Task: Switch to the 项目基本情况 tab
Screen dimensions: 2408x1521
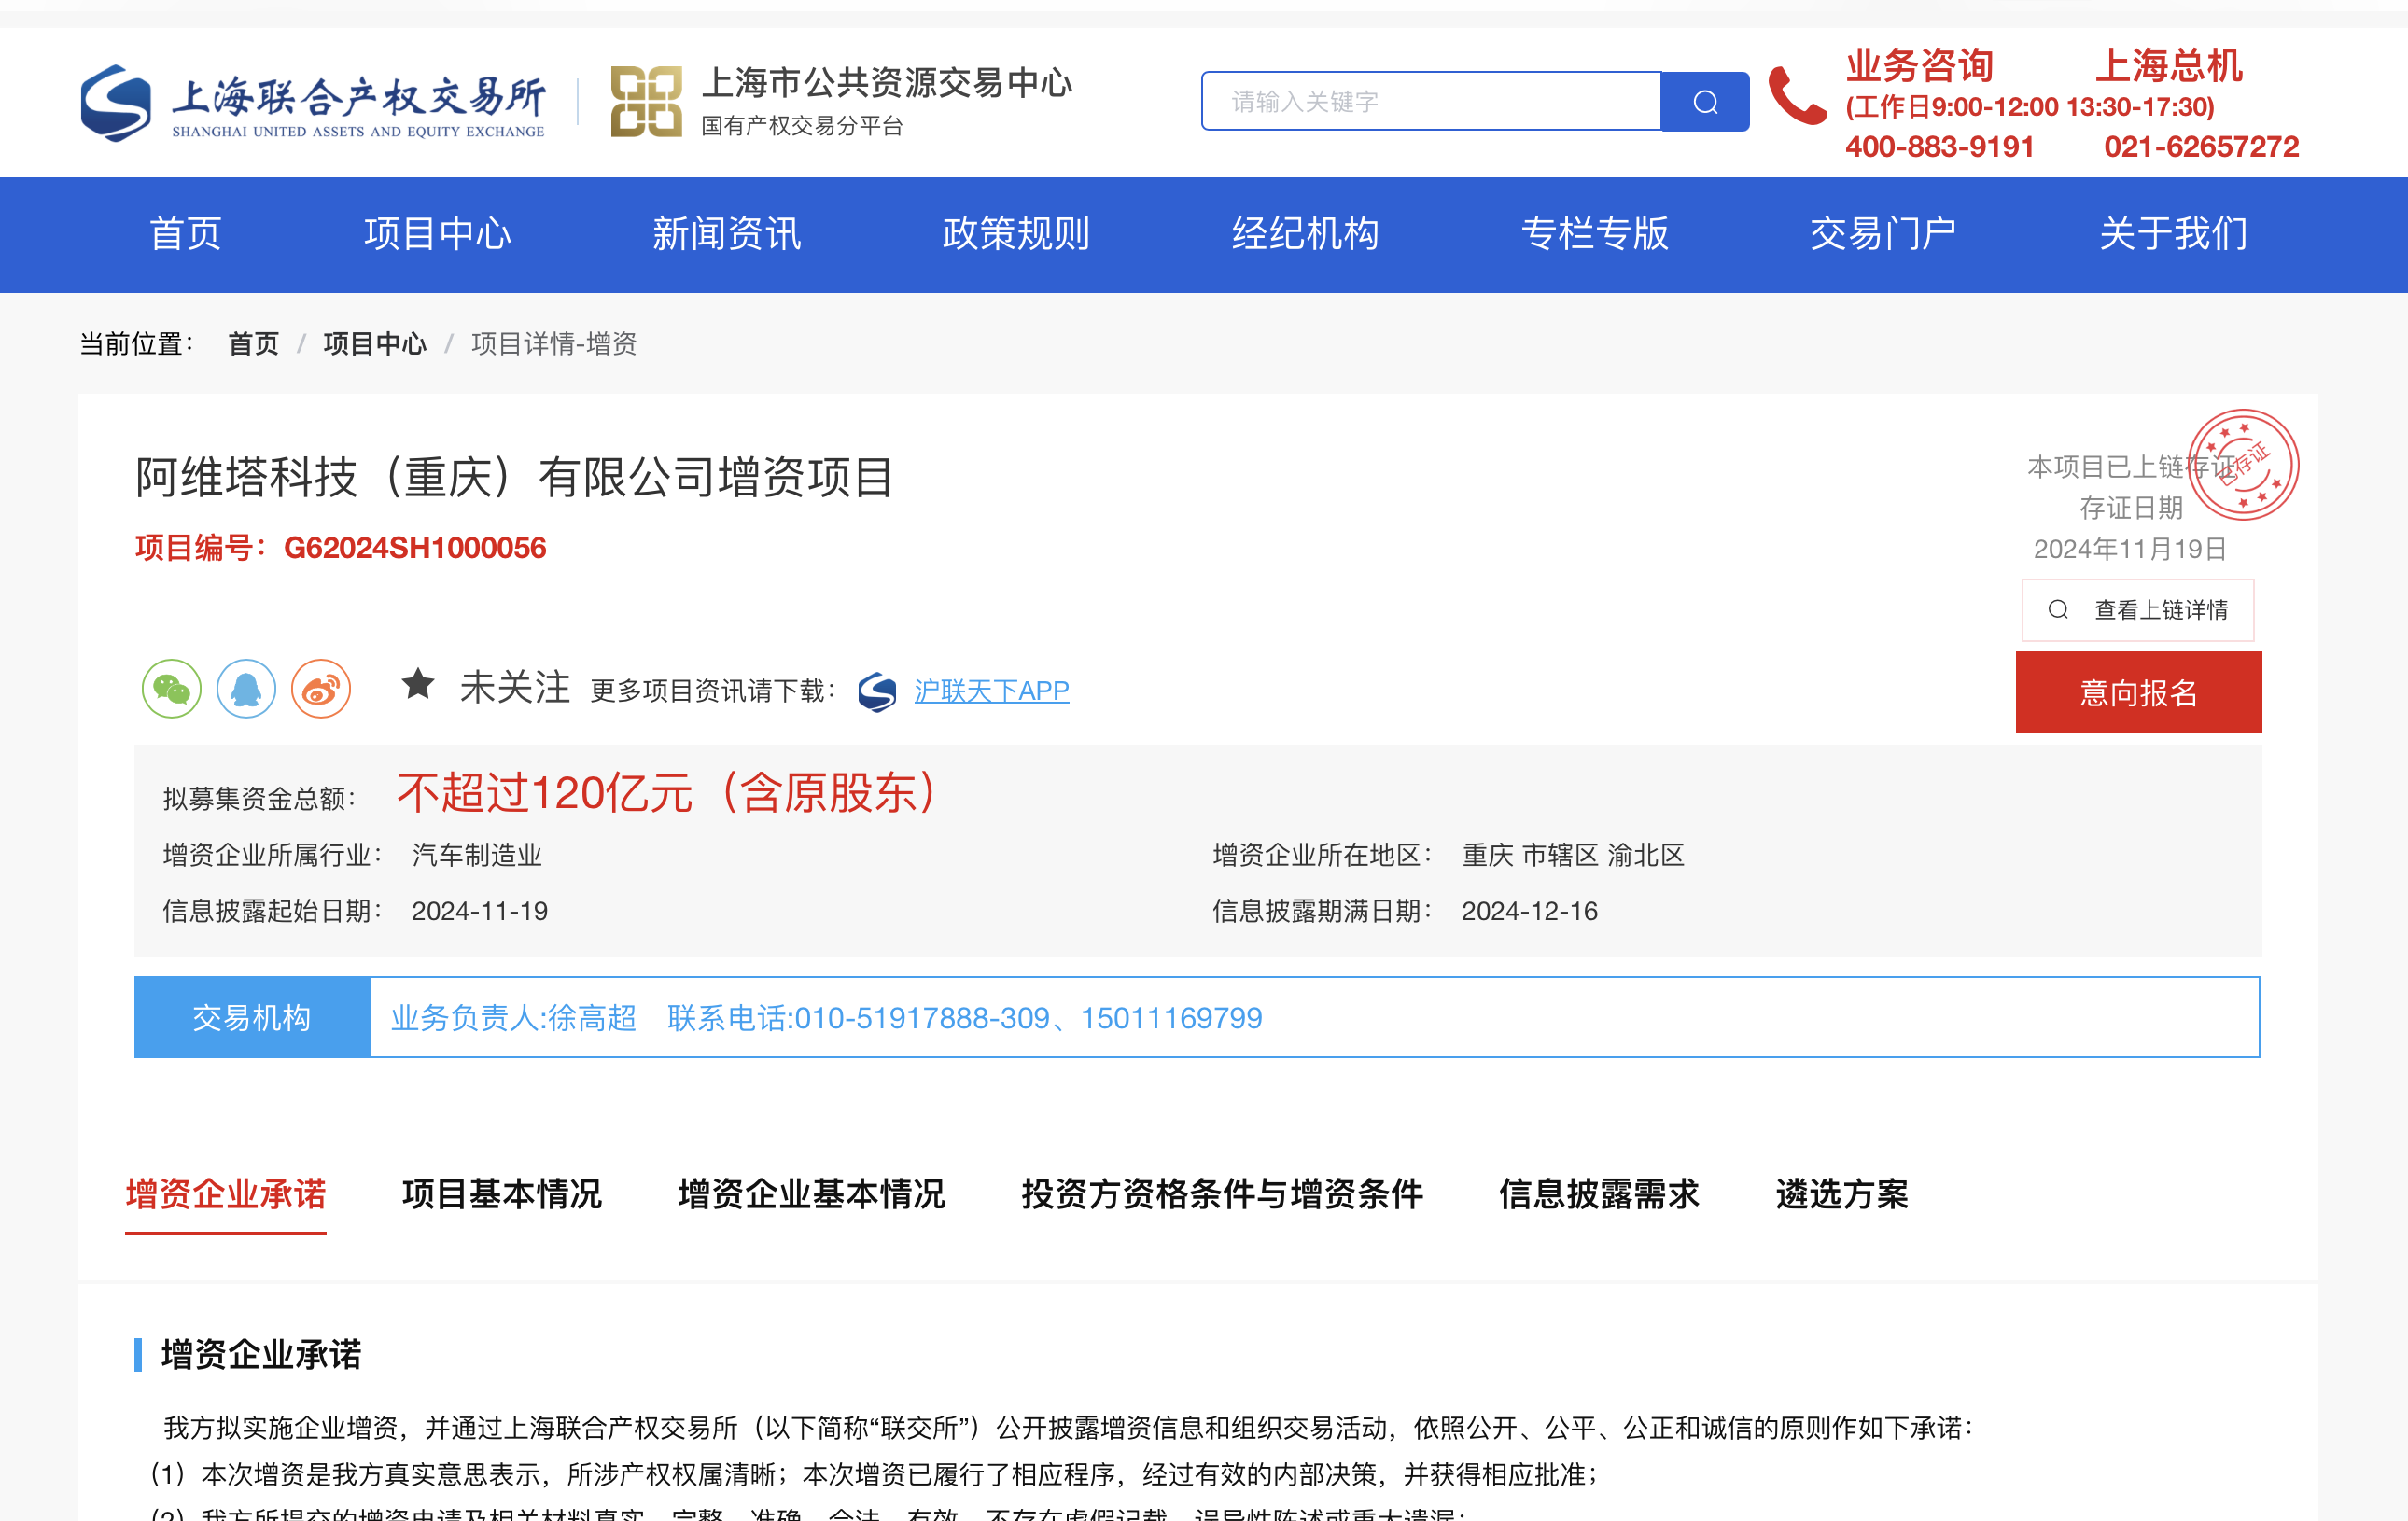Action: tap(501, 1194)
